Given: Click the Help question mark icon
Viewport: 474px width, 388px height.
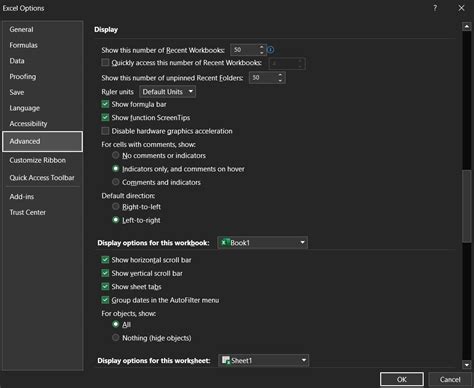Looking at the screenshot, I should click(435, 8).
